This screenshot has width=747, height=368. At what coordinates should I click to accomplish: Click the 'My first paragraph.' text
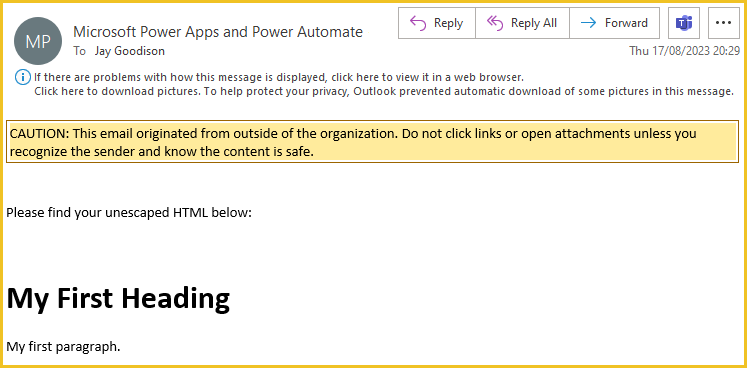pyautogui.click(x=63, y=347)
